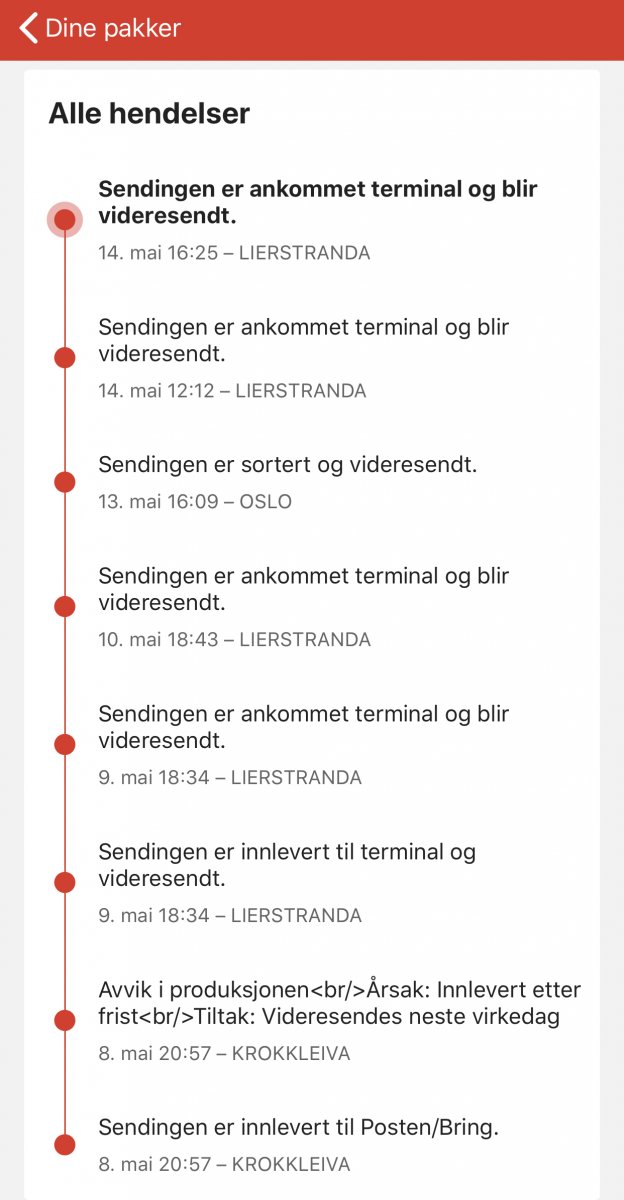
Task: Tap 'Avvik i produksjonen' event text
Action: [x=339, y=1003]
